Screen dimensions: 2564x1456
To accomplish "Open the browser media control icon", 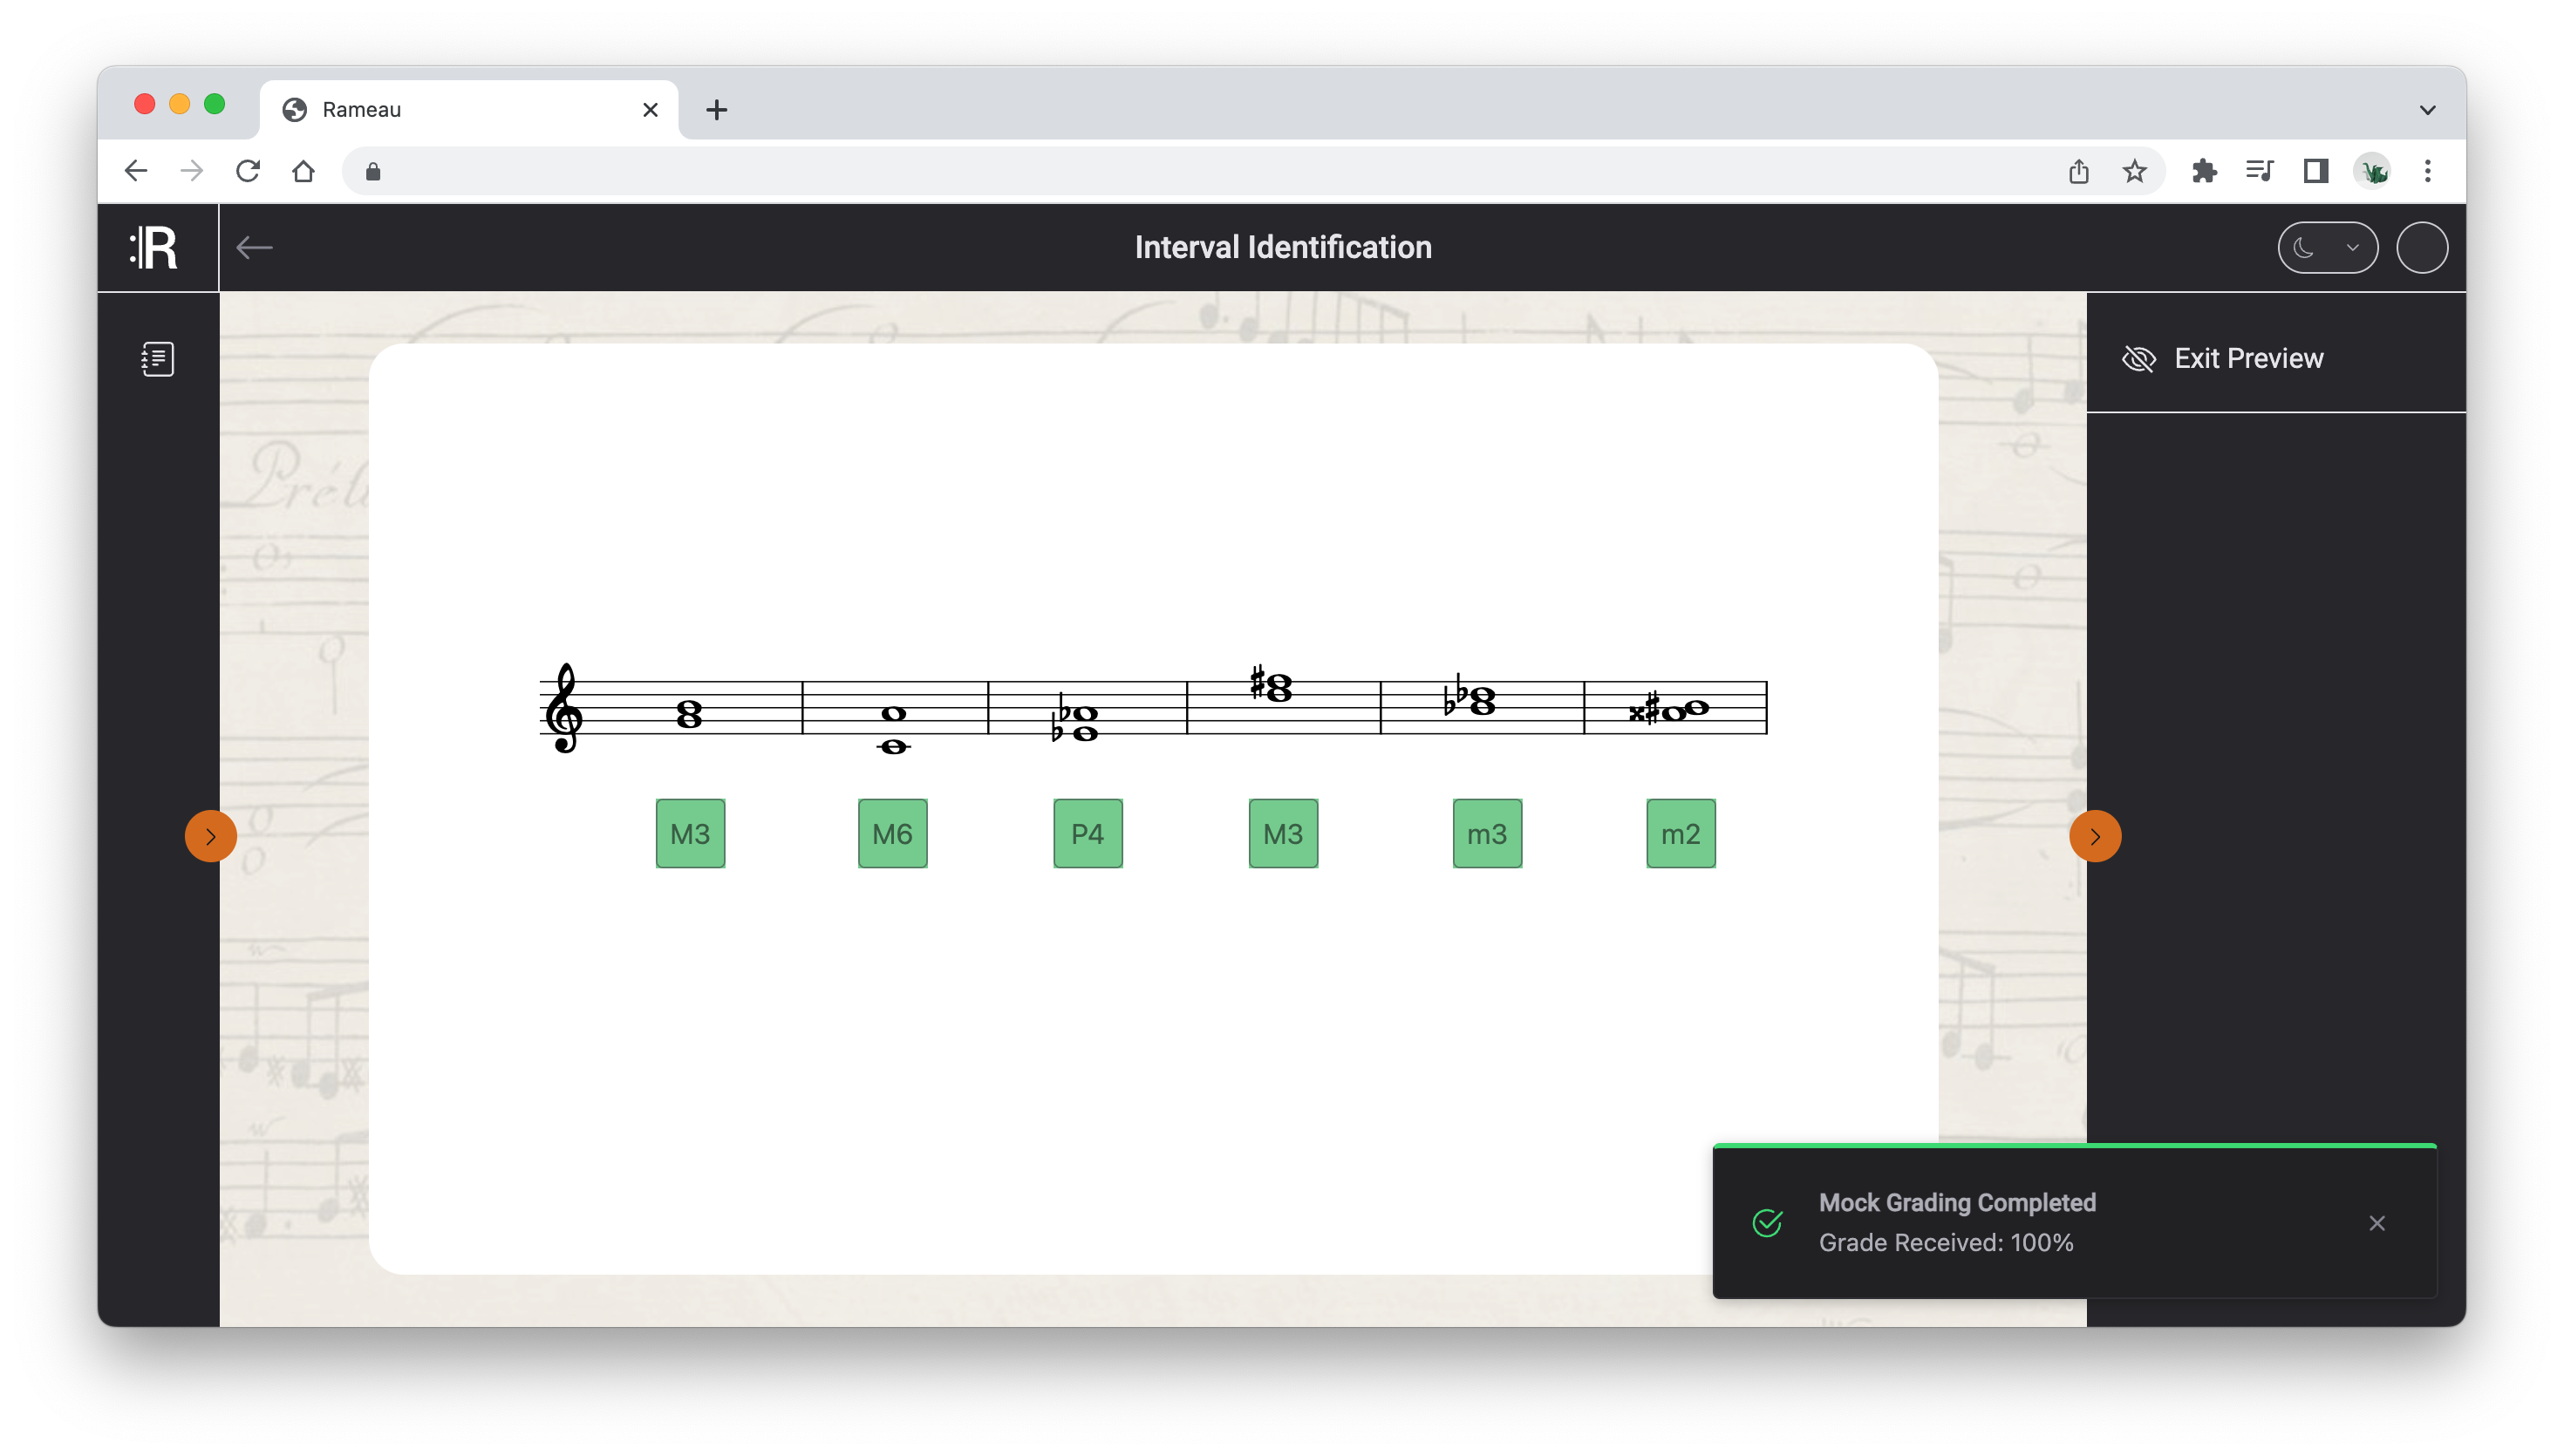I will (x=2259, y=171).
